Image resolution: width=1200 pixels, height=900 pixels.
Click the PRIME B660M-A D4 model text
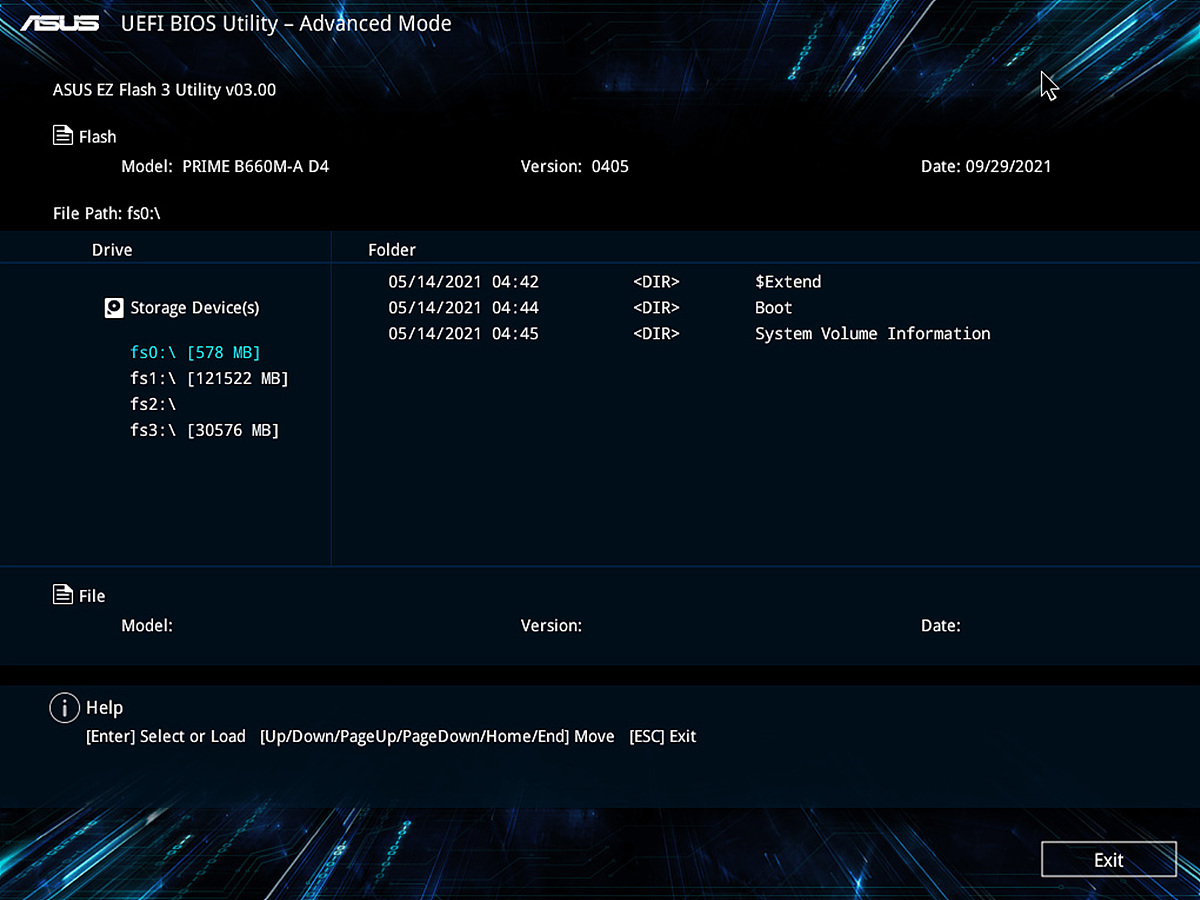(255, 166)
